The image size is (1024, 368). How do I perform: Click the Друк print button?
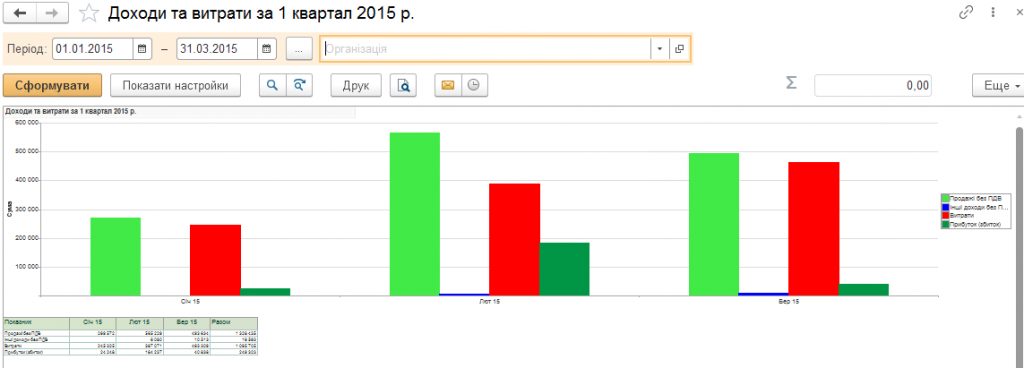click(x=356, y=85)
